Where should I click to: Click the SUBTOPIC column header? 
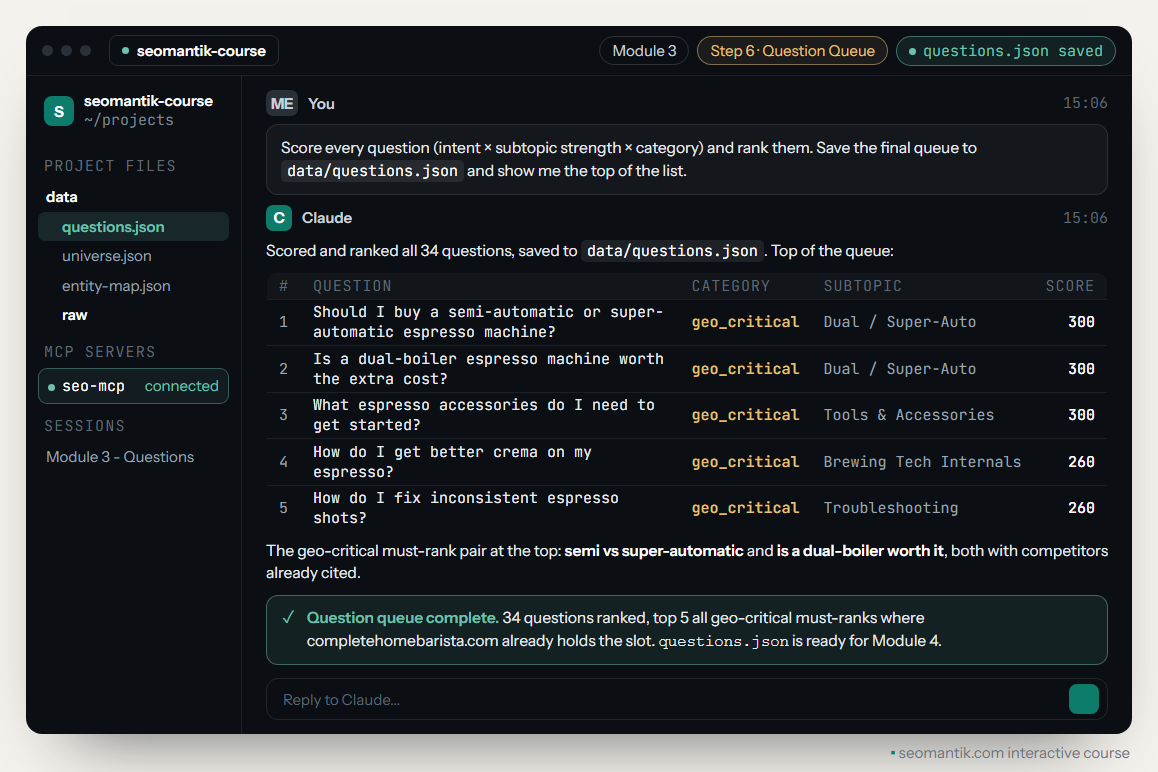[863, 286]
